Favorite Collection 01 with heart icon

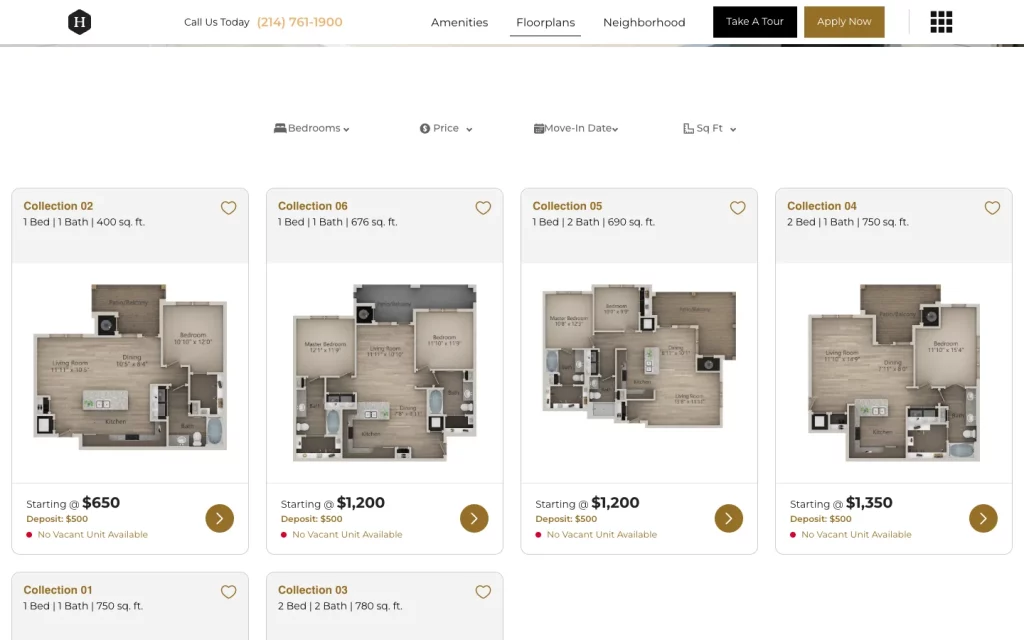[228, 592]
